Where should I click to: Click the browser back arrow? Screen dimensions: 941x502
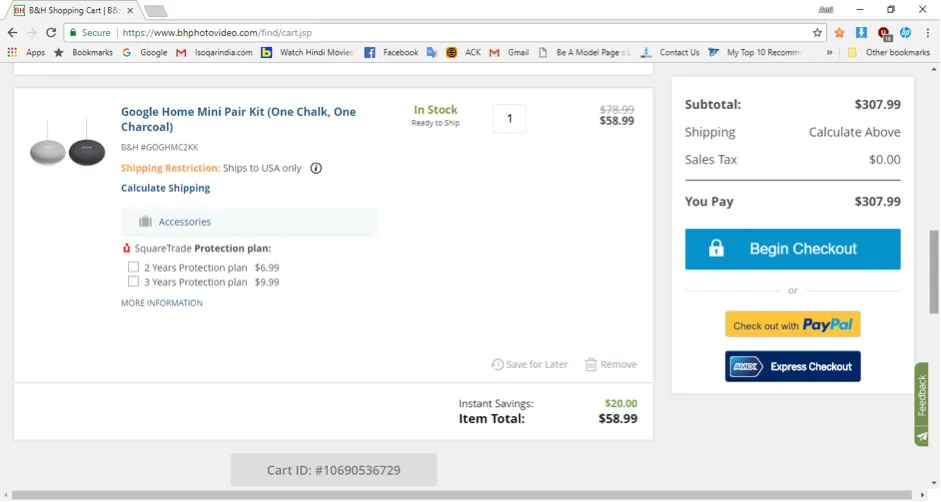coord(12,33)
